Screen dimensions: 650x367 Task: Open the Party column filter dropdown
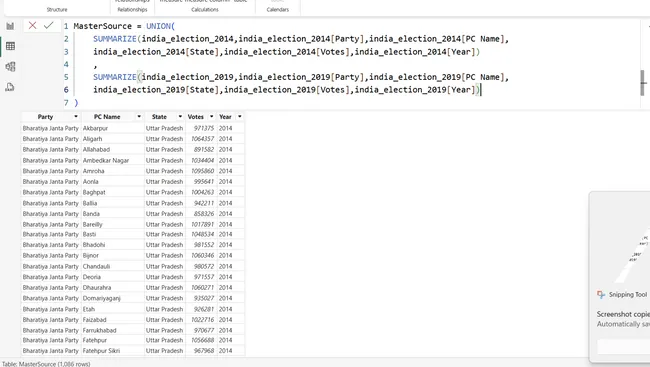pos(76,117)
